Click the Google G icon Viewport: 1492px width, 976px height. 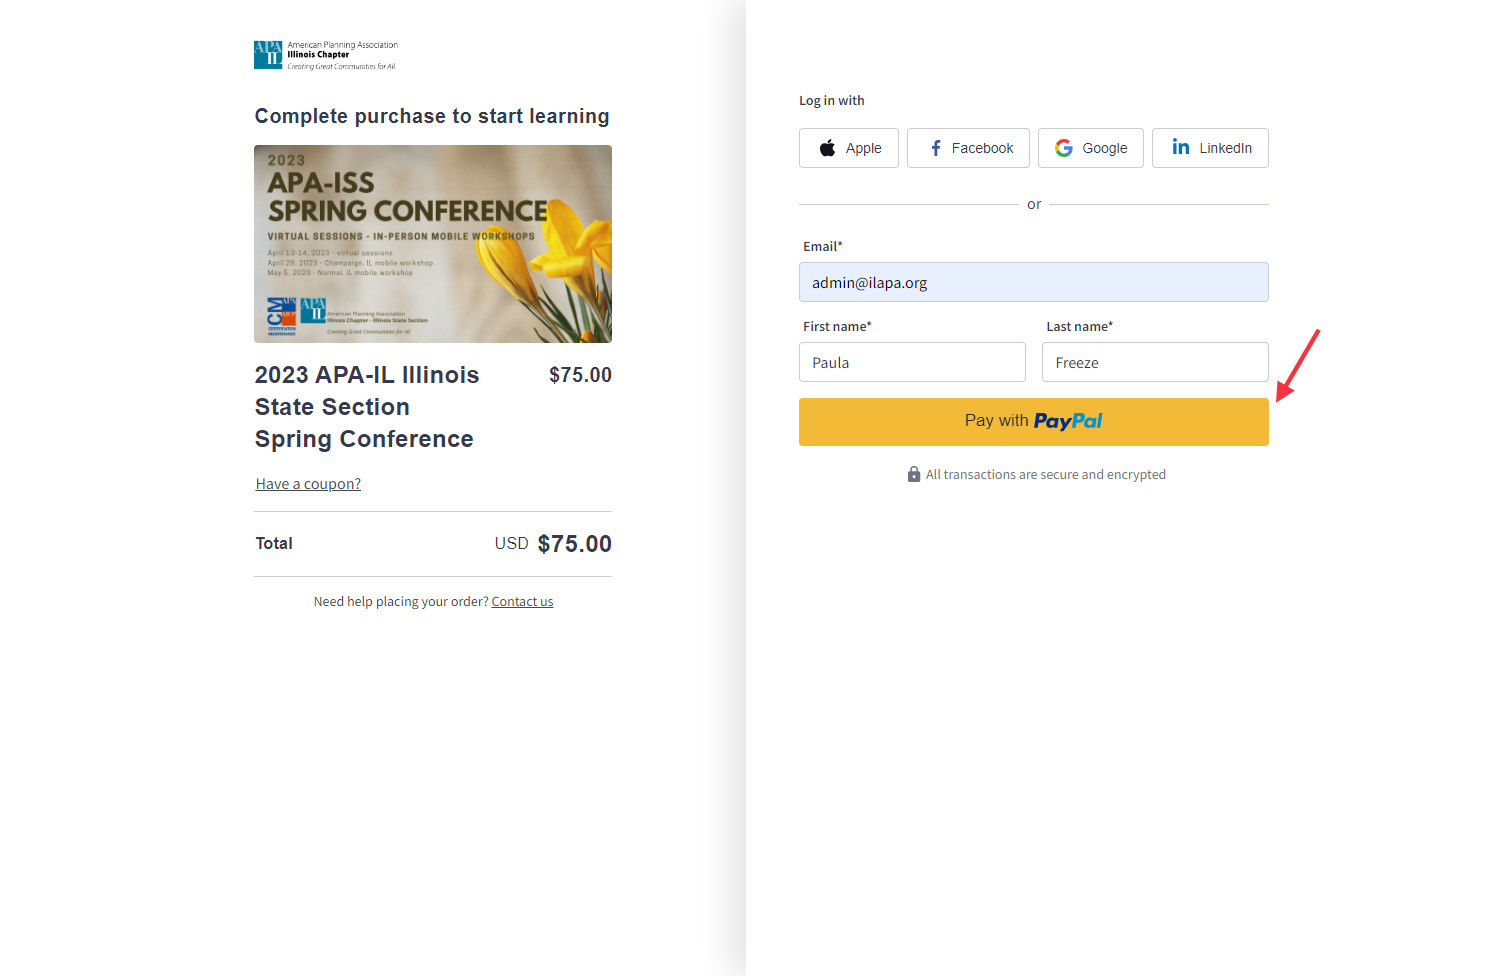tap(1064, 148)
